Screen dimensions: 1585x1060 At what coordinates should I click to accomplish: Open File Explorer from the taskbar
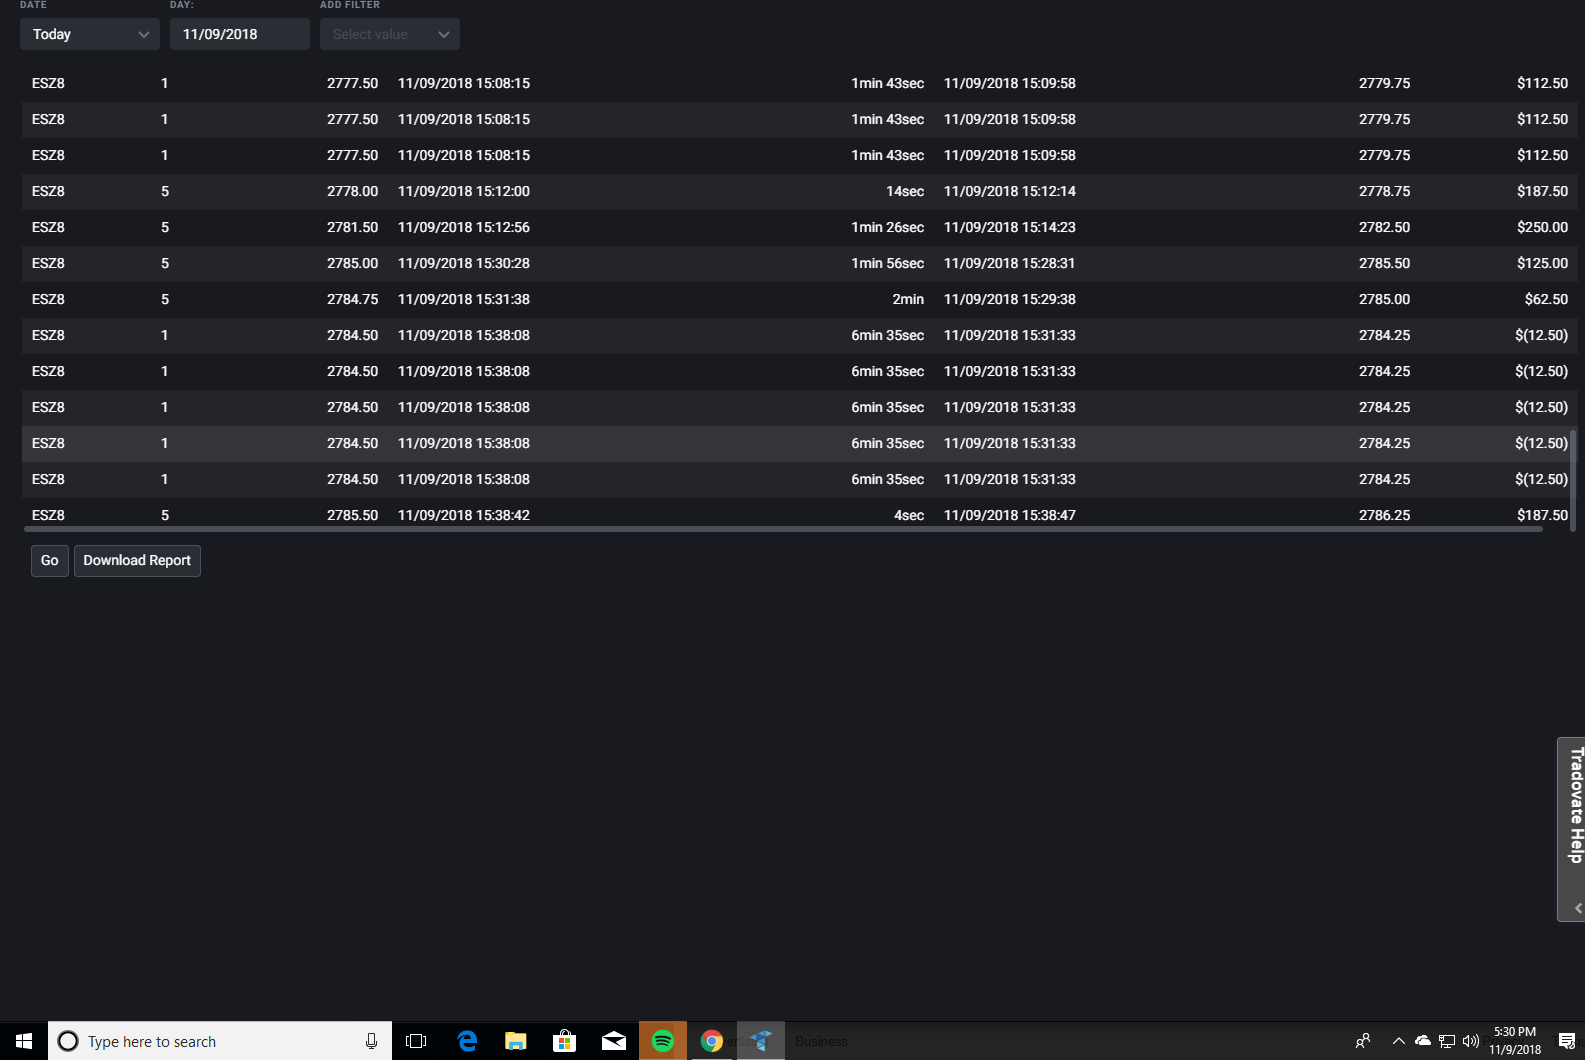(x=516, y=1041)
